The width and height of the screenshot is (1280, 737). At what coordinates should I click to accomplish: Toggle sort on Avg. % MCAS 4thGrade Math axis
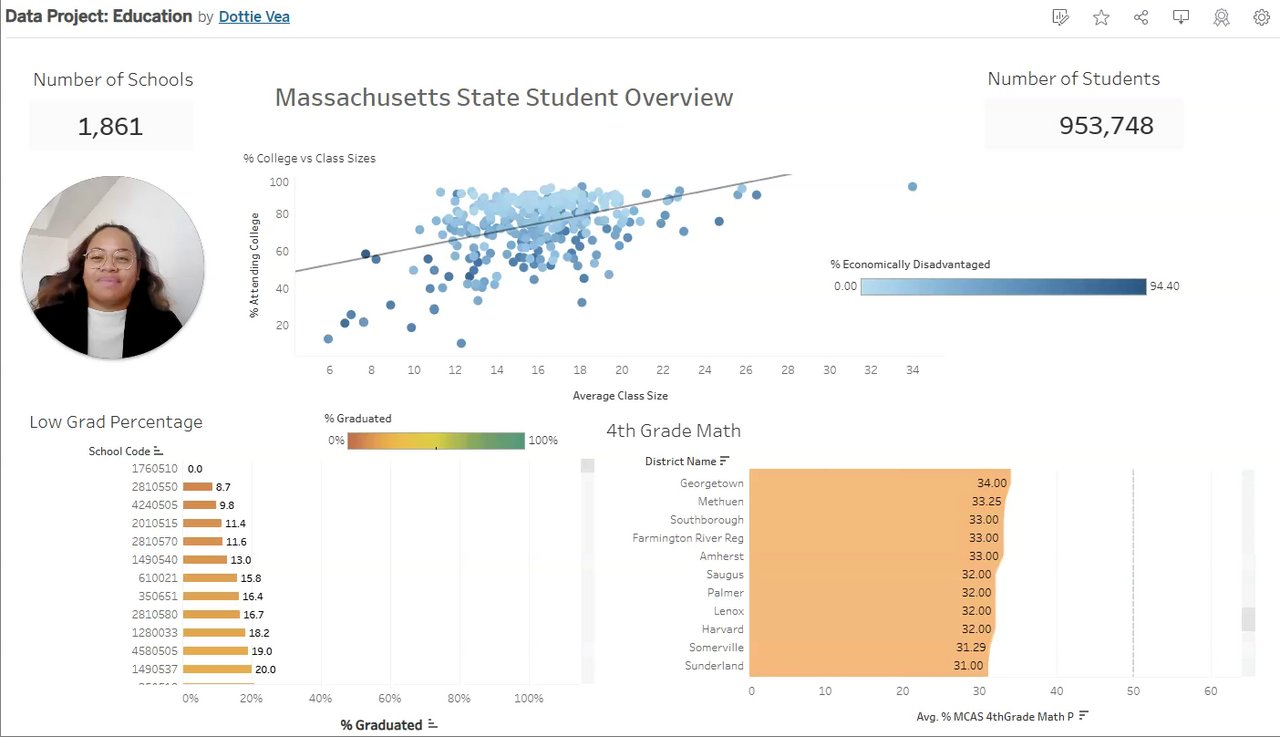pos(1083,716)
